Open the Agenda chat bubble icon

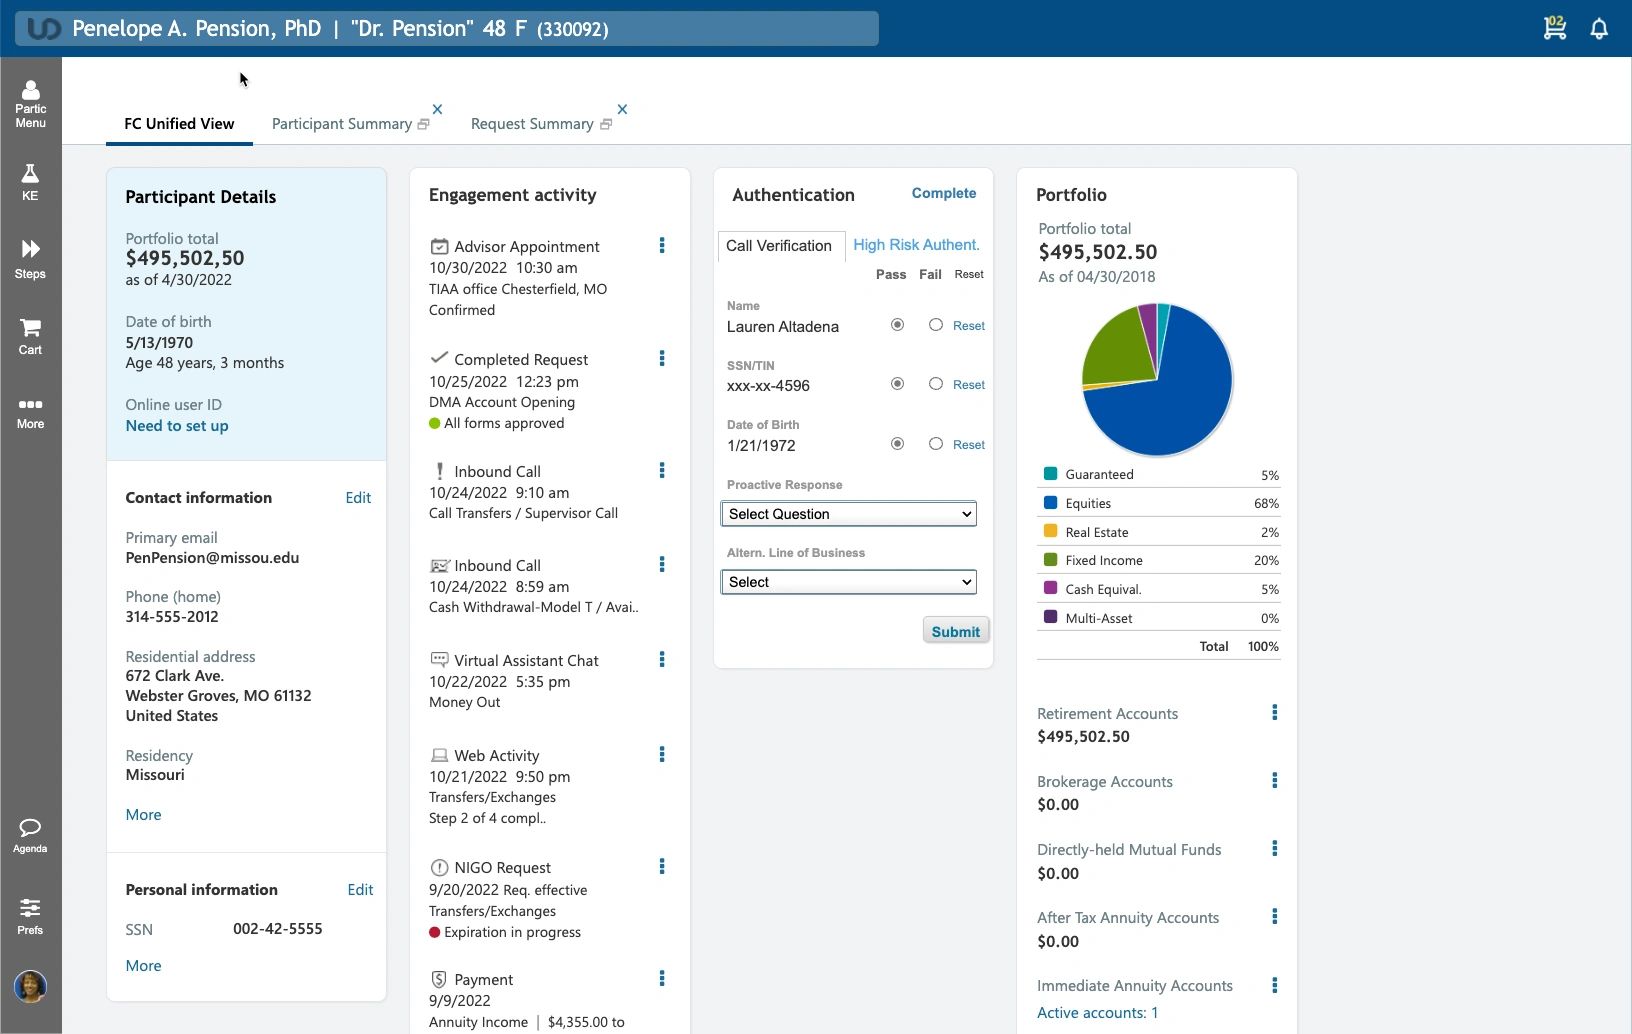[x=30, y=835]
